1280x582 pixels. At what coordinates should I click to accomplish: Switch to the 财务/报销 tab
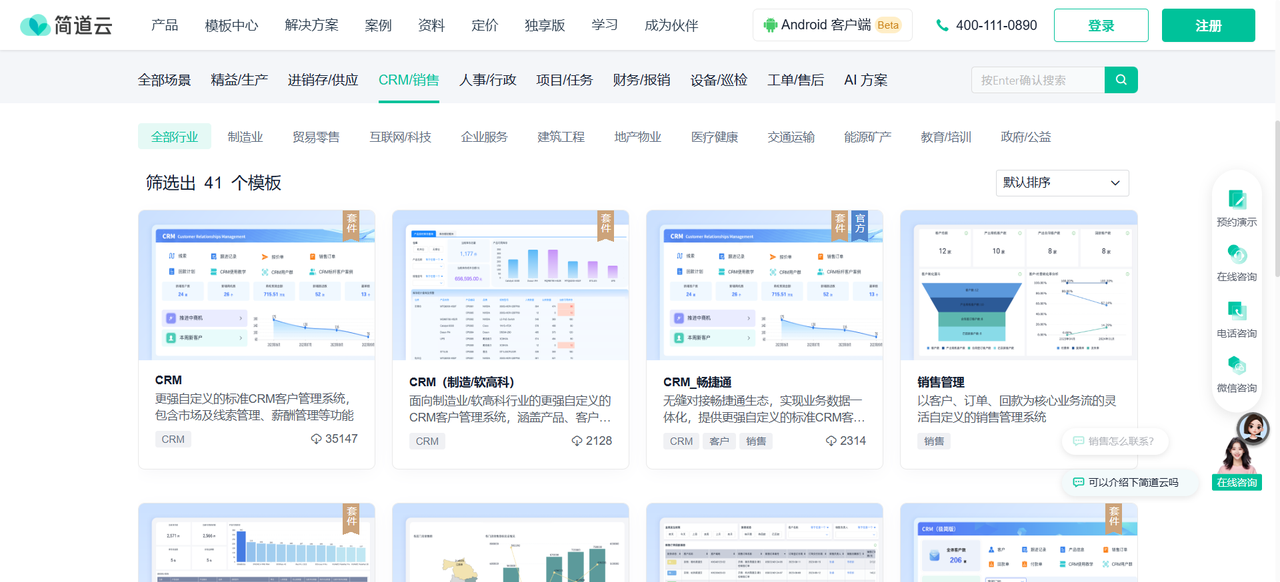(642, 80)
